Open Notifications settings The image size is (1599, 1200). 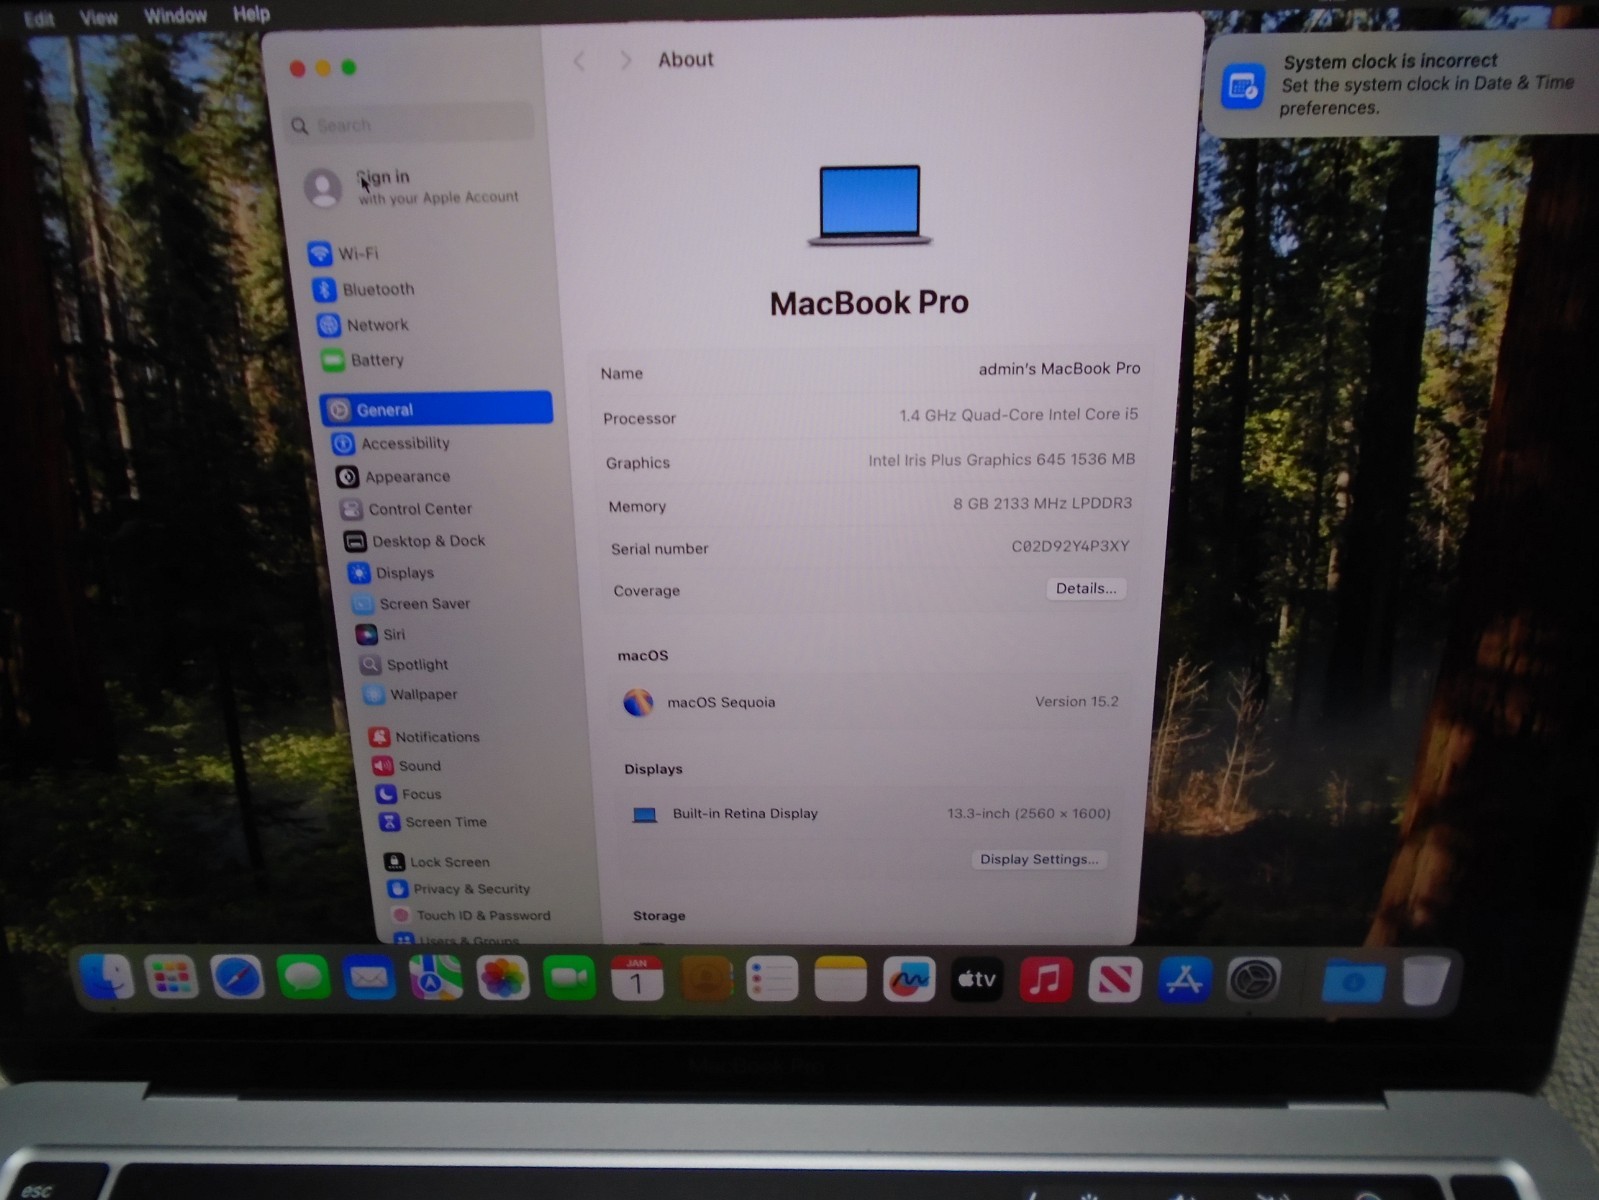click(424, 737)
